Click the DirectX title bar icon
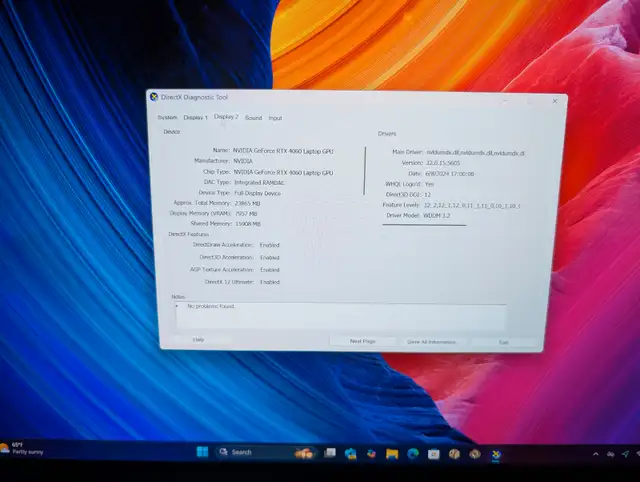The image size is (640, 482). 154,97
